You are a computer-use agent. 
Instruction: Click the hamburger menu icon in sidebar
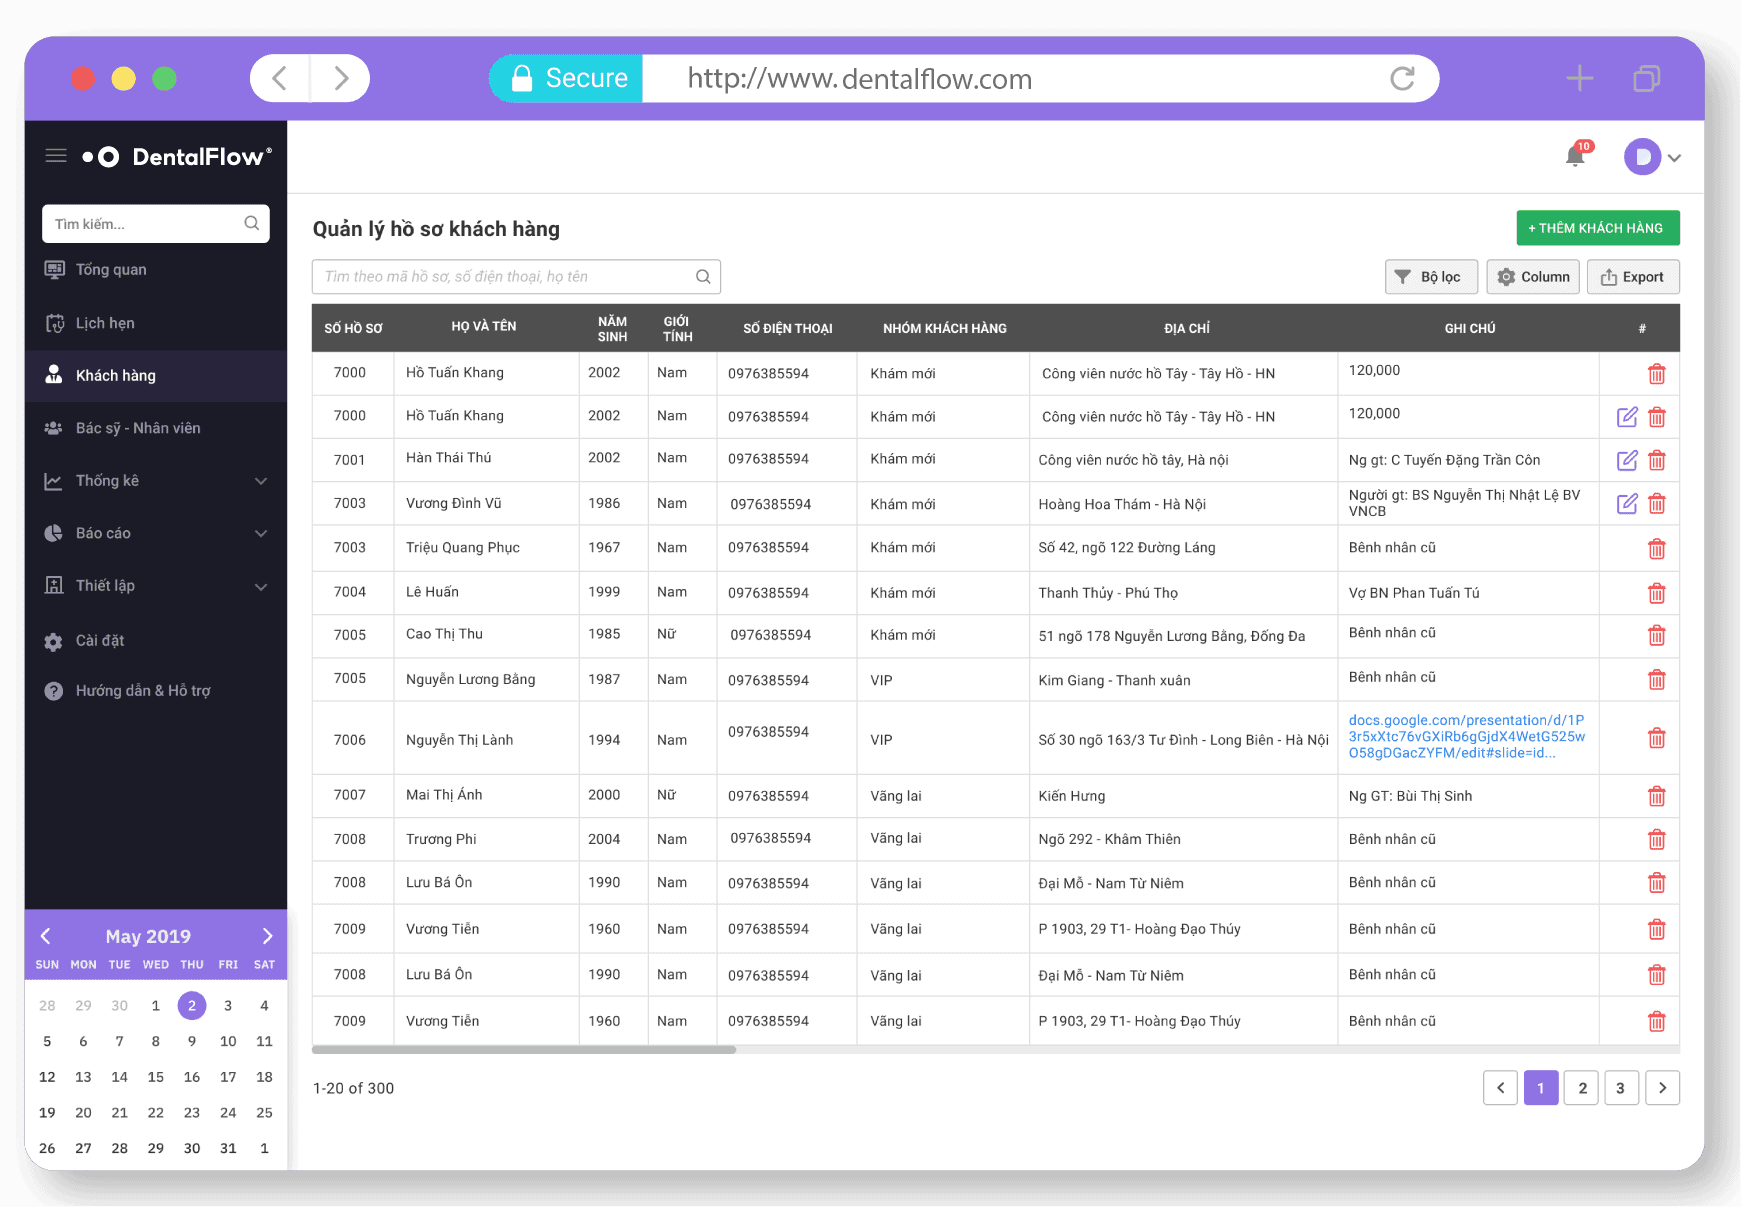[x=56, y=156]
